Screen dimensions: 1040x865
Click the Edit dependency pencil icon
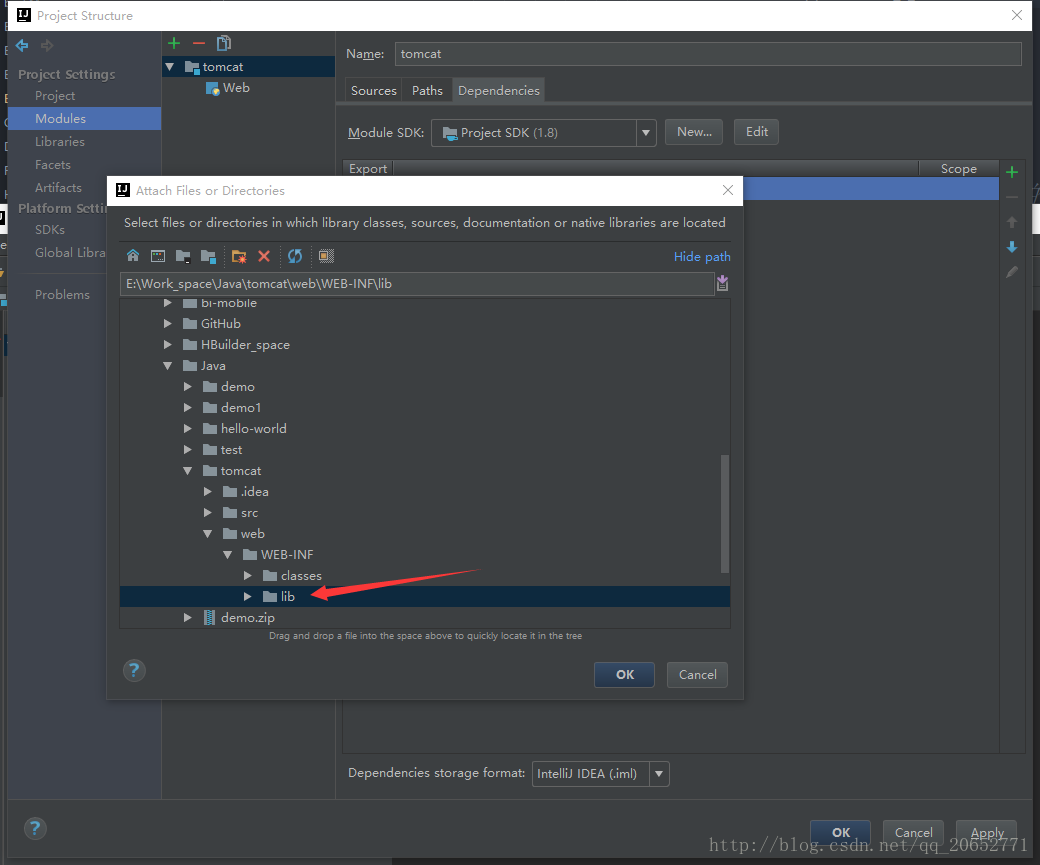point(1012,272)
